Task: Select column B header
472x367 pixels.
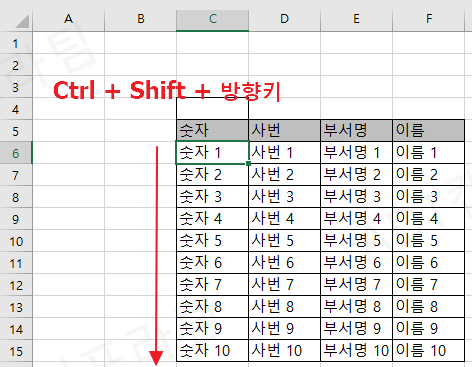Action: click(x=140, y=19)
